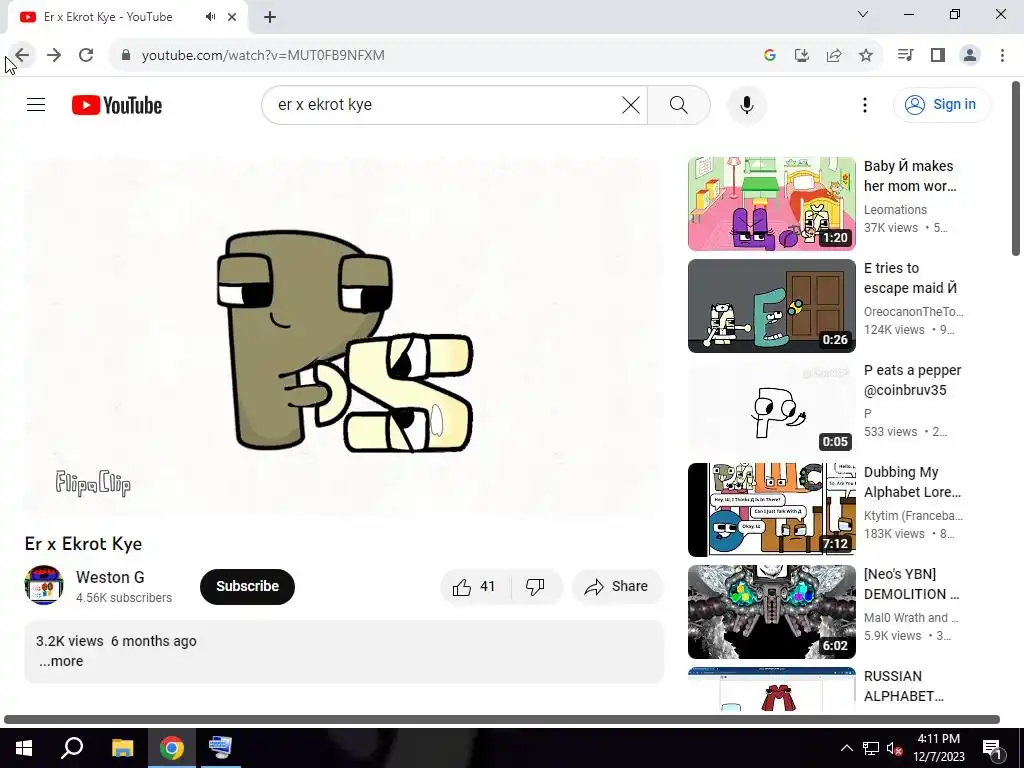Viewport: 1024px width, 768px height.
Task: Close the 'Er x Ekrot Kye' tab
Action: pos(232,17)
